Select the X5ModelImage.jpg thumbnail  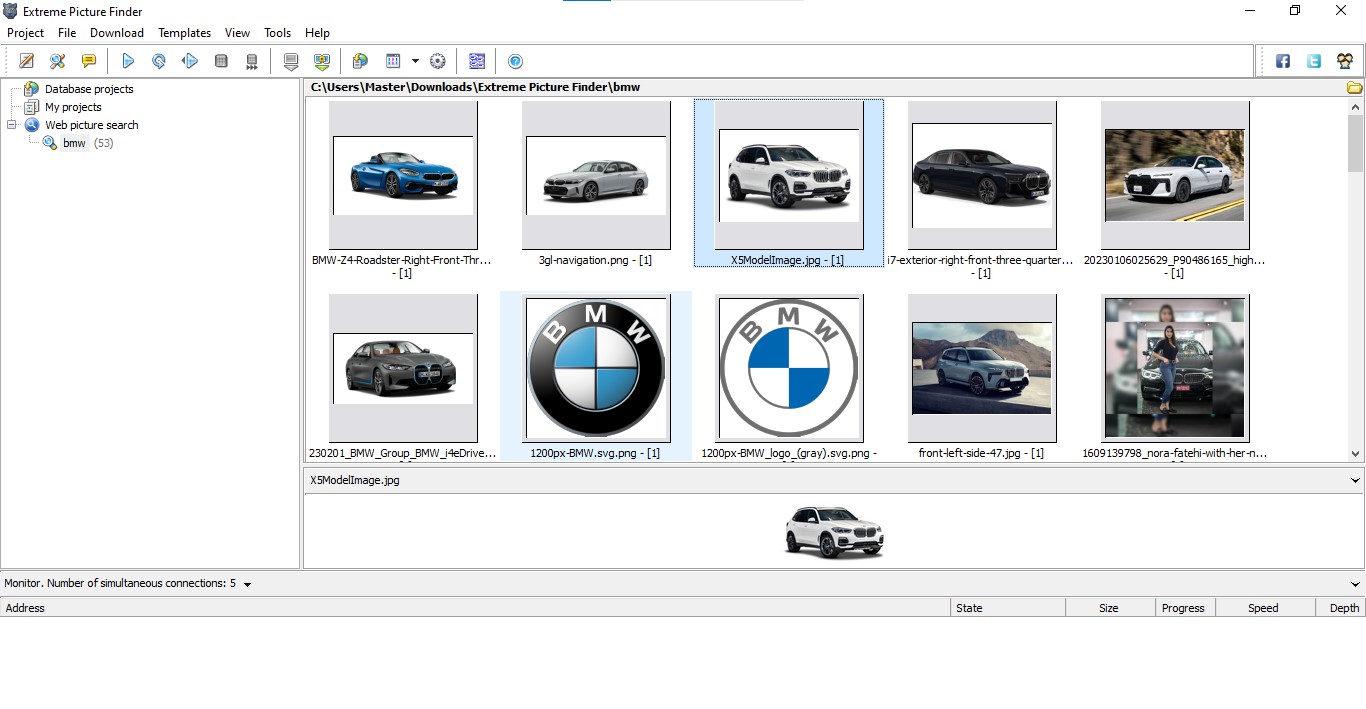(x=789, y=175)
